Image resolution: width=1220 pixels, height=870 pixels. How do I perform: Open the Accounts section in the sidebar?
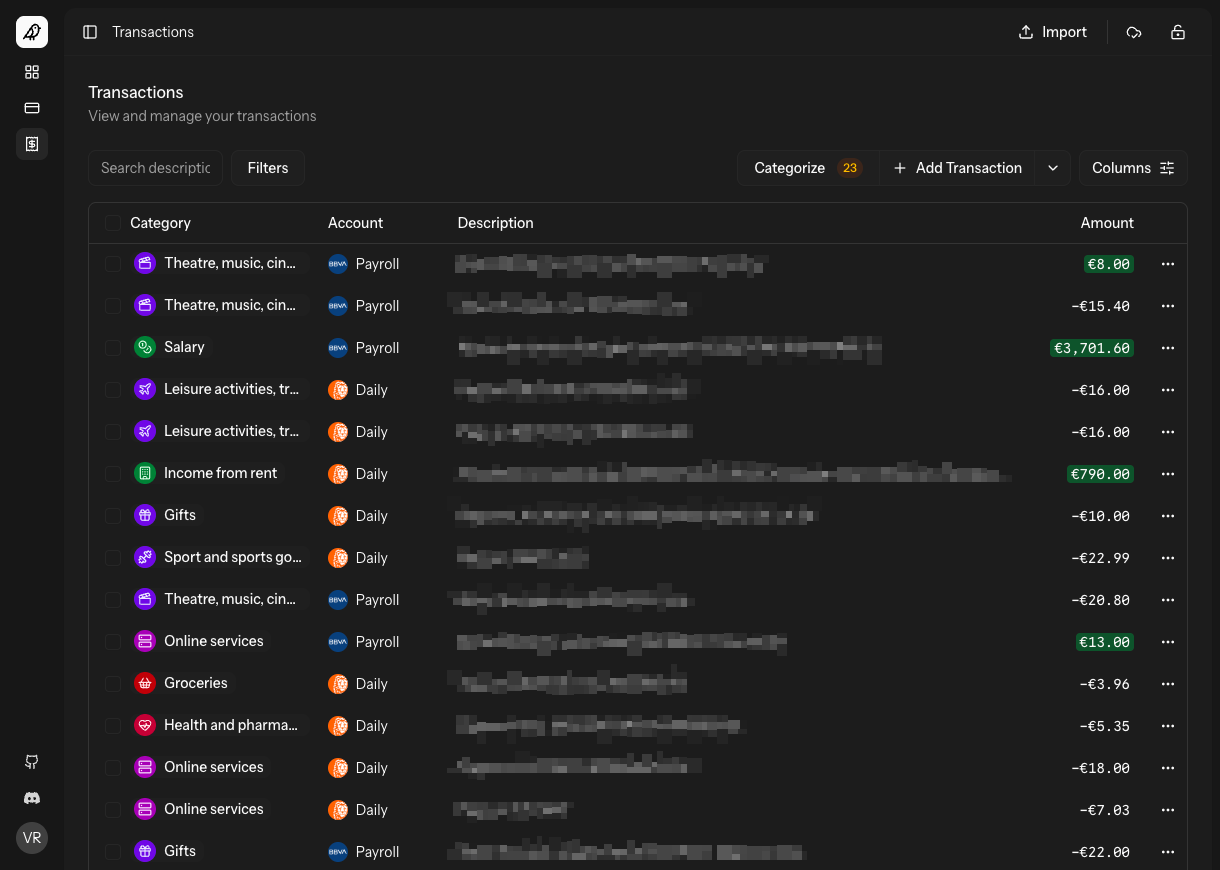coord(31,108)
